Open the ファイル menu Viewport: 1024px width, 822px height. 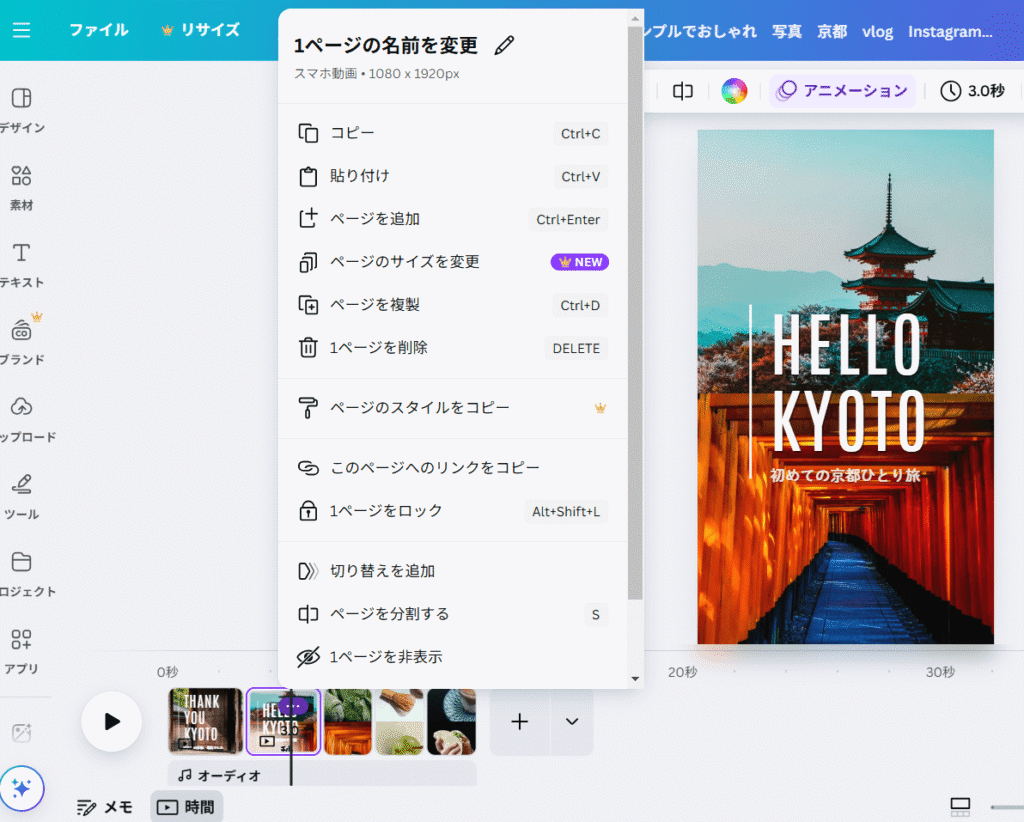click(99, 30)
